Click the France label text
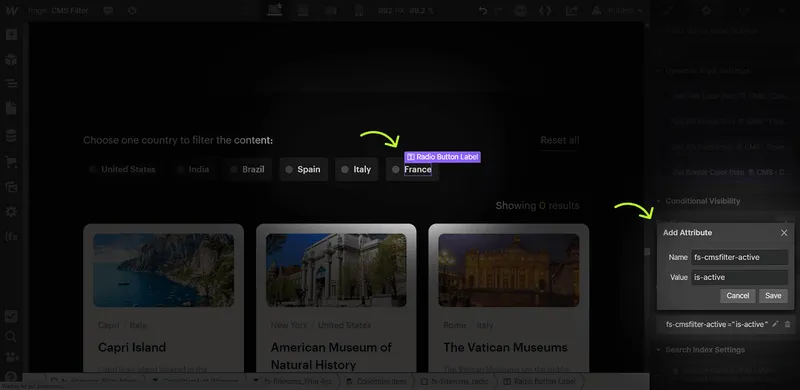800x390 pixels. pyautogui.click(x=418, y=169)
